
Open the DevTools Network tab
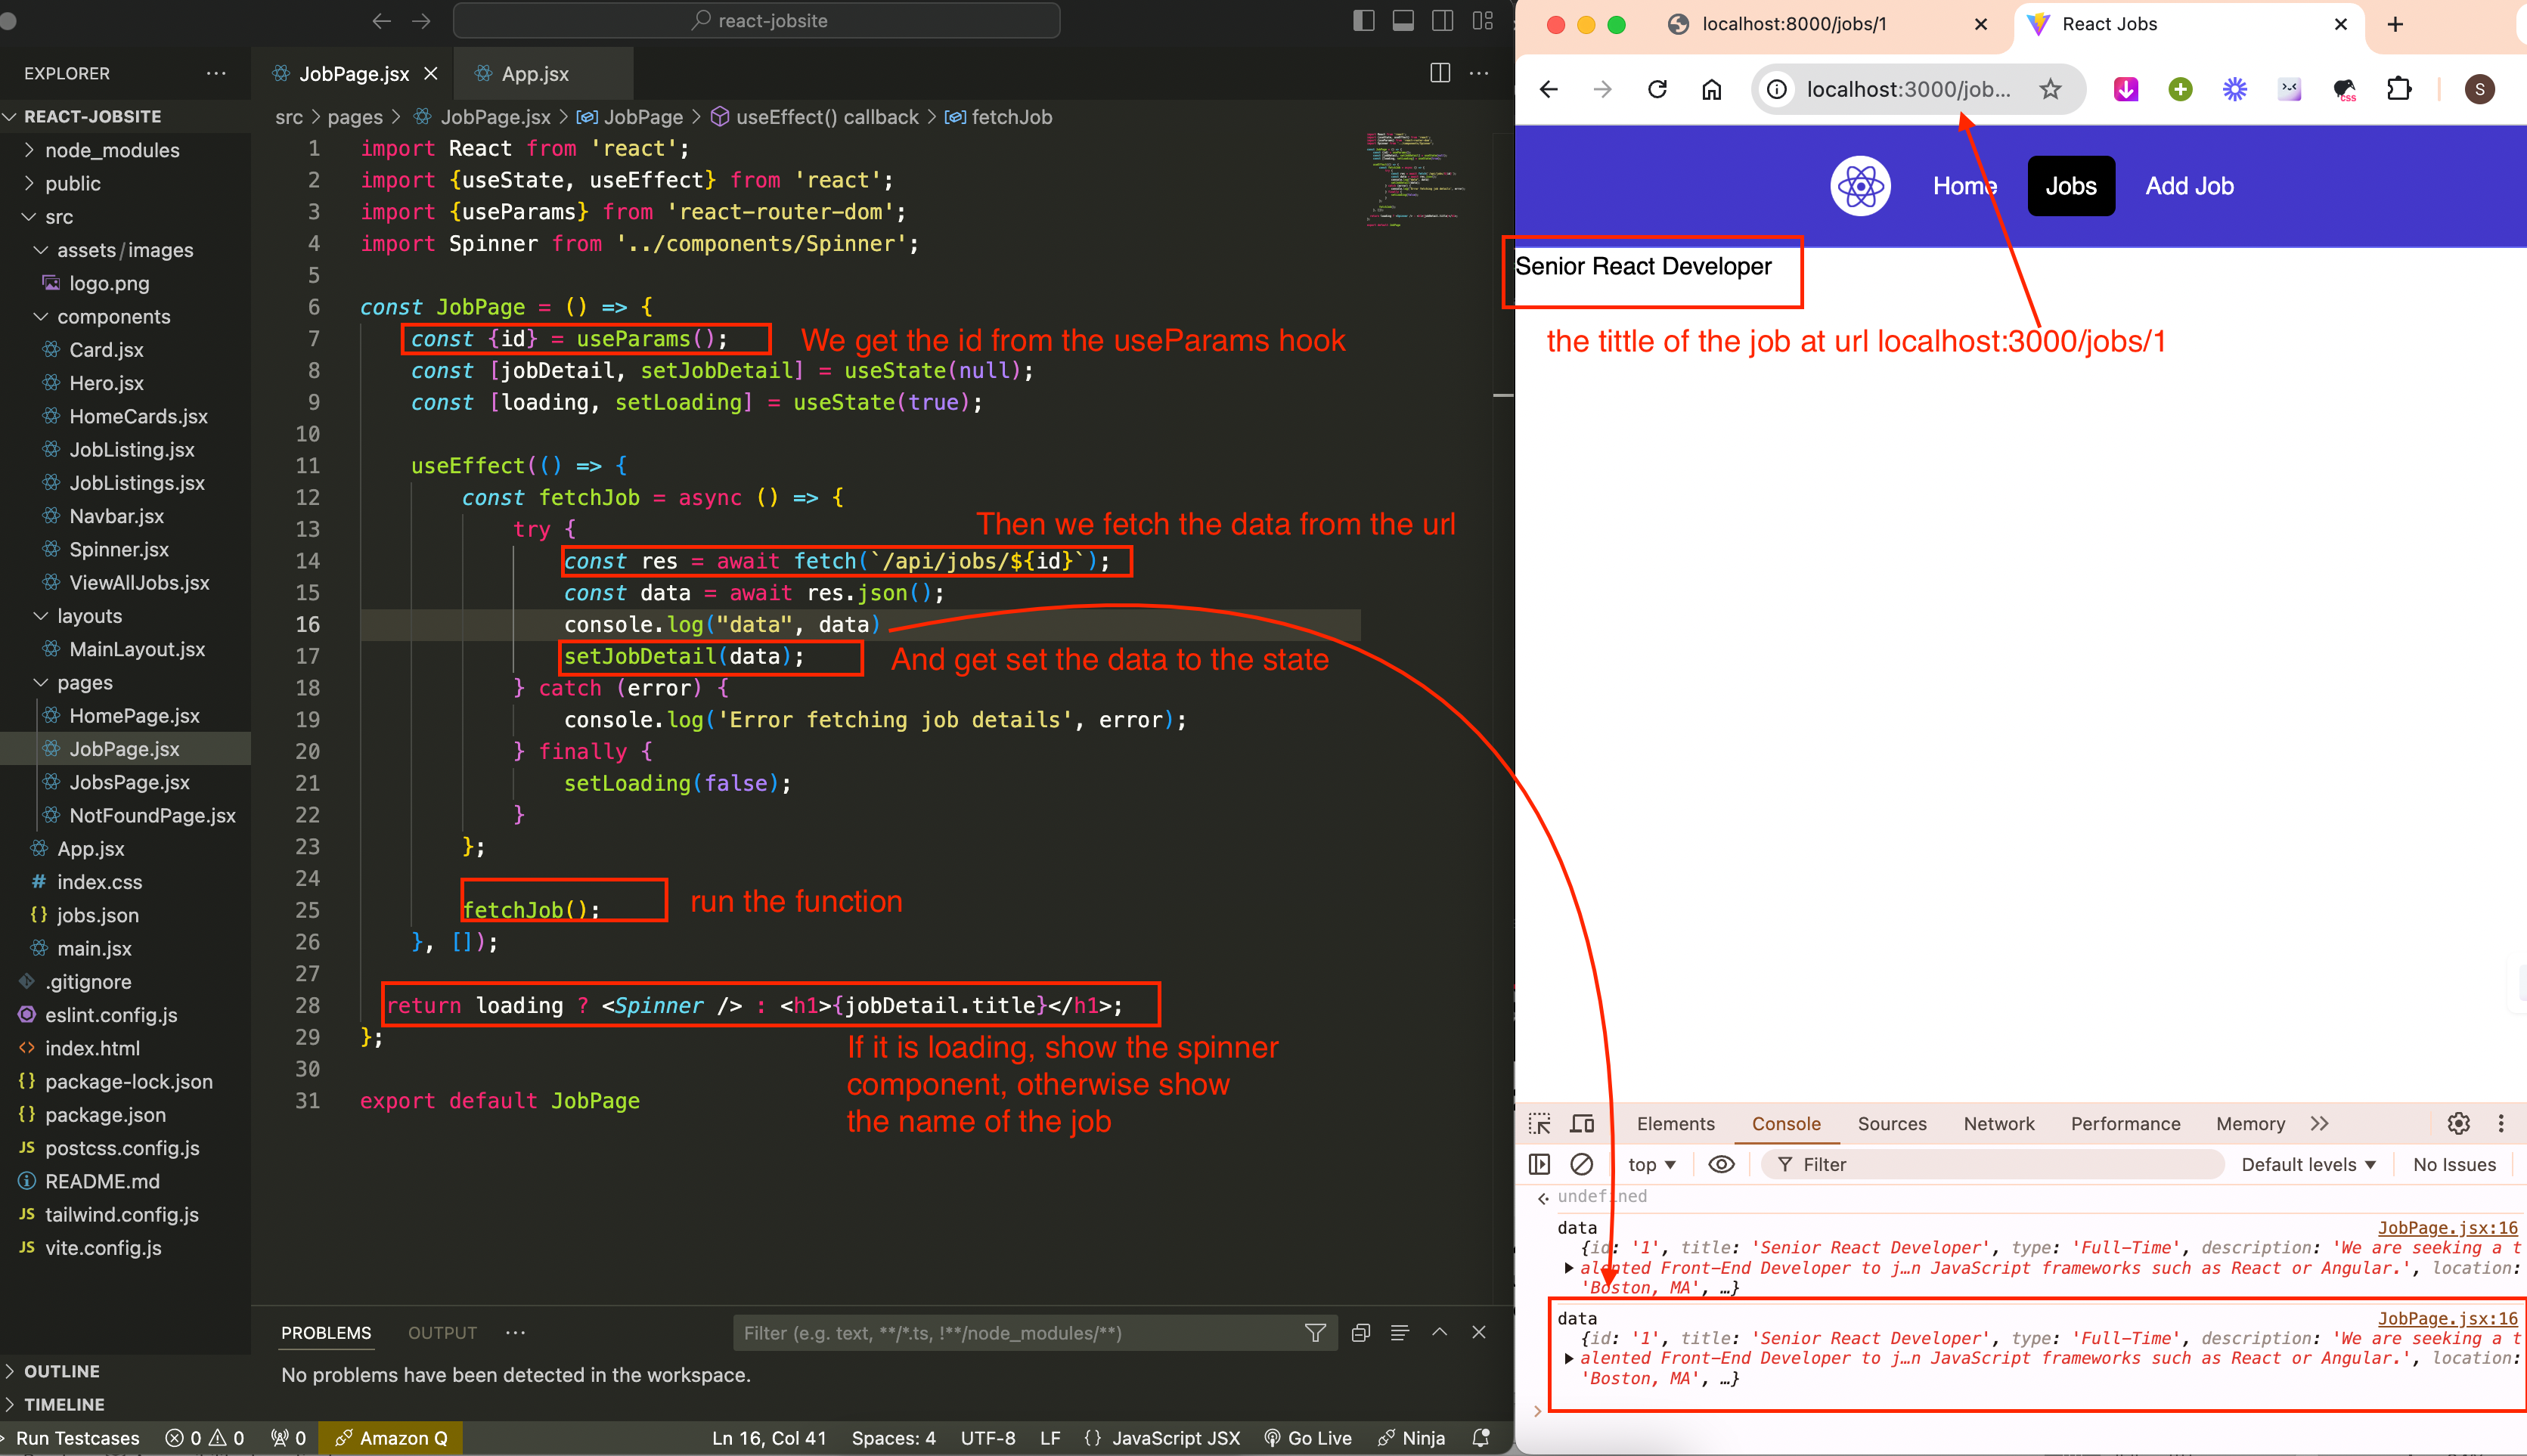pyautogui.click(x=1998, y=1124)
